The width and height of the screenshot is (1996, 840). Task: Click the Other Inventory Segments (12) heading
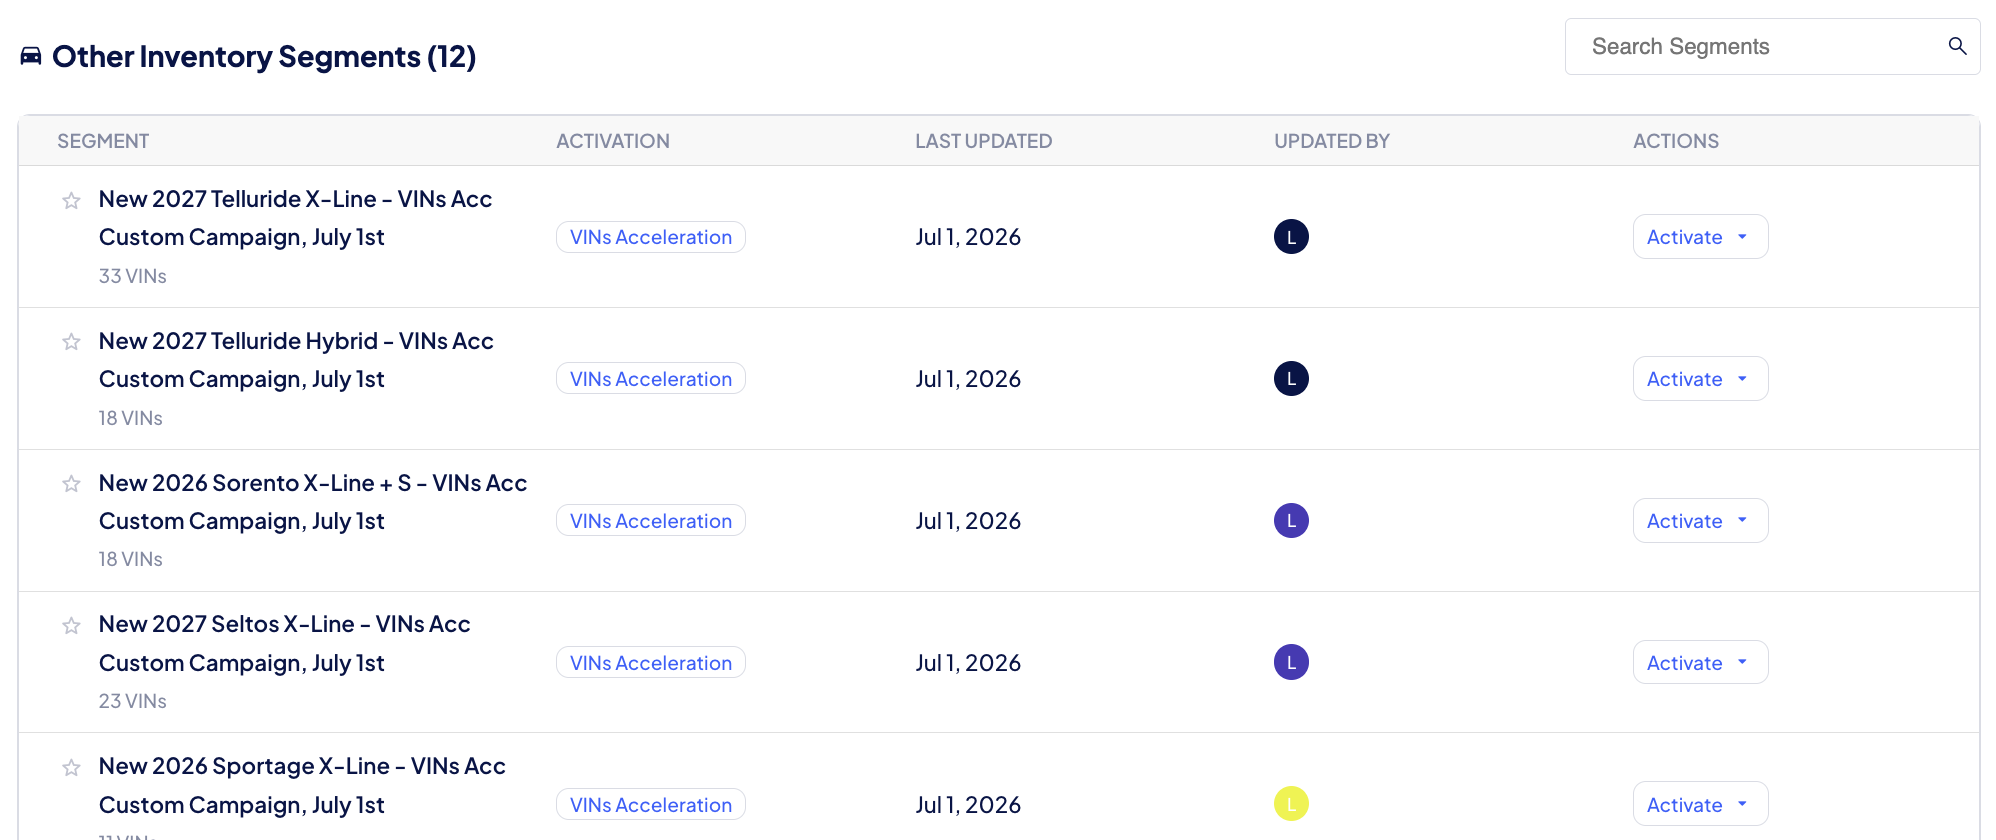pos(264,57)
